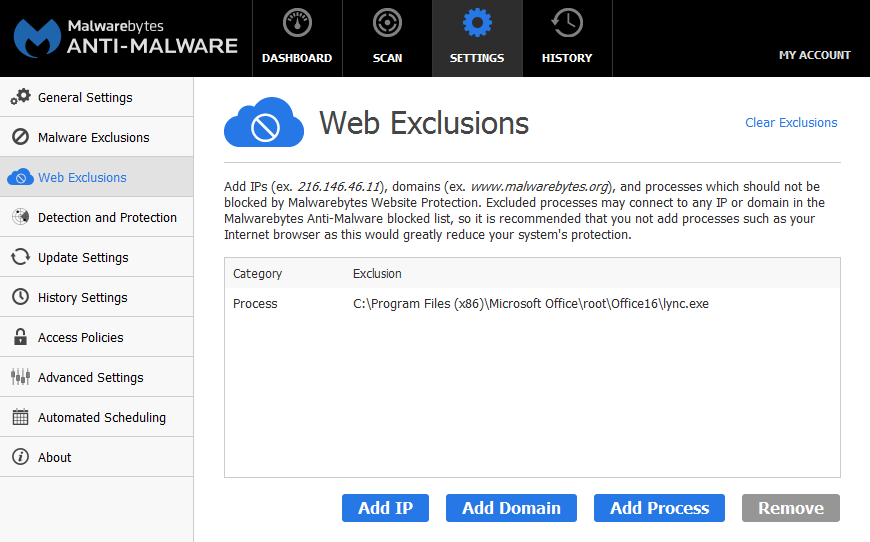Open the Dashboard gauge icon
870x542 pixels.
pos(297,23)
